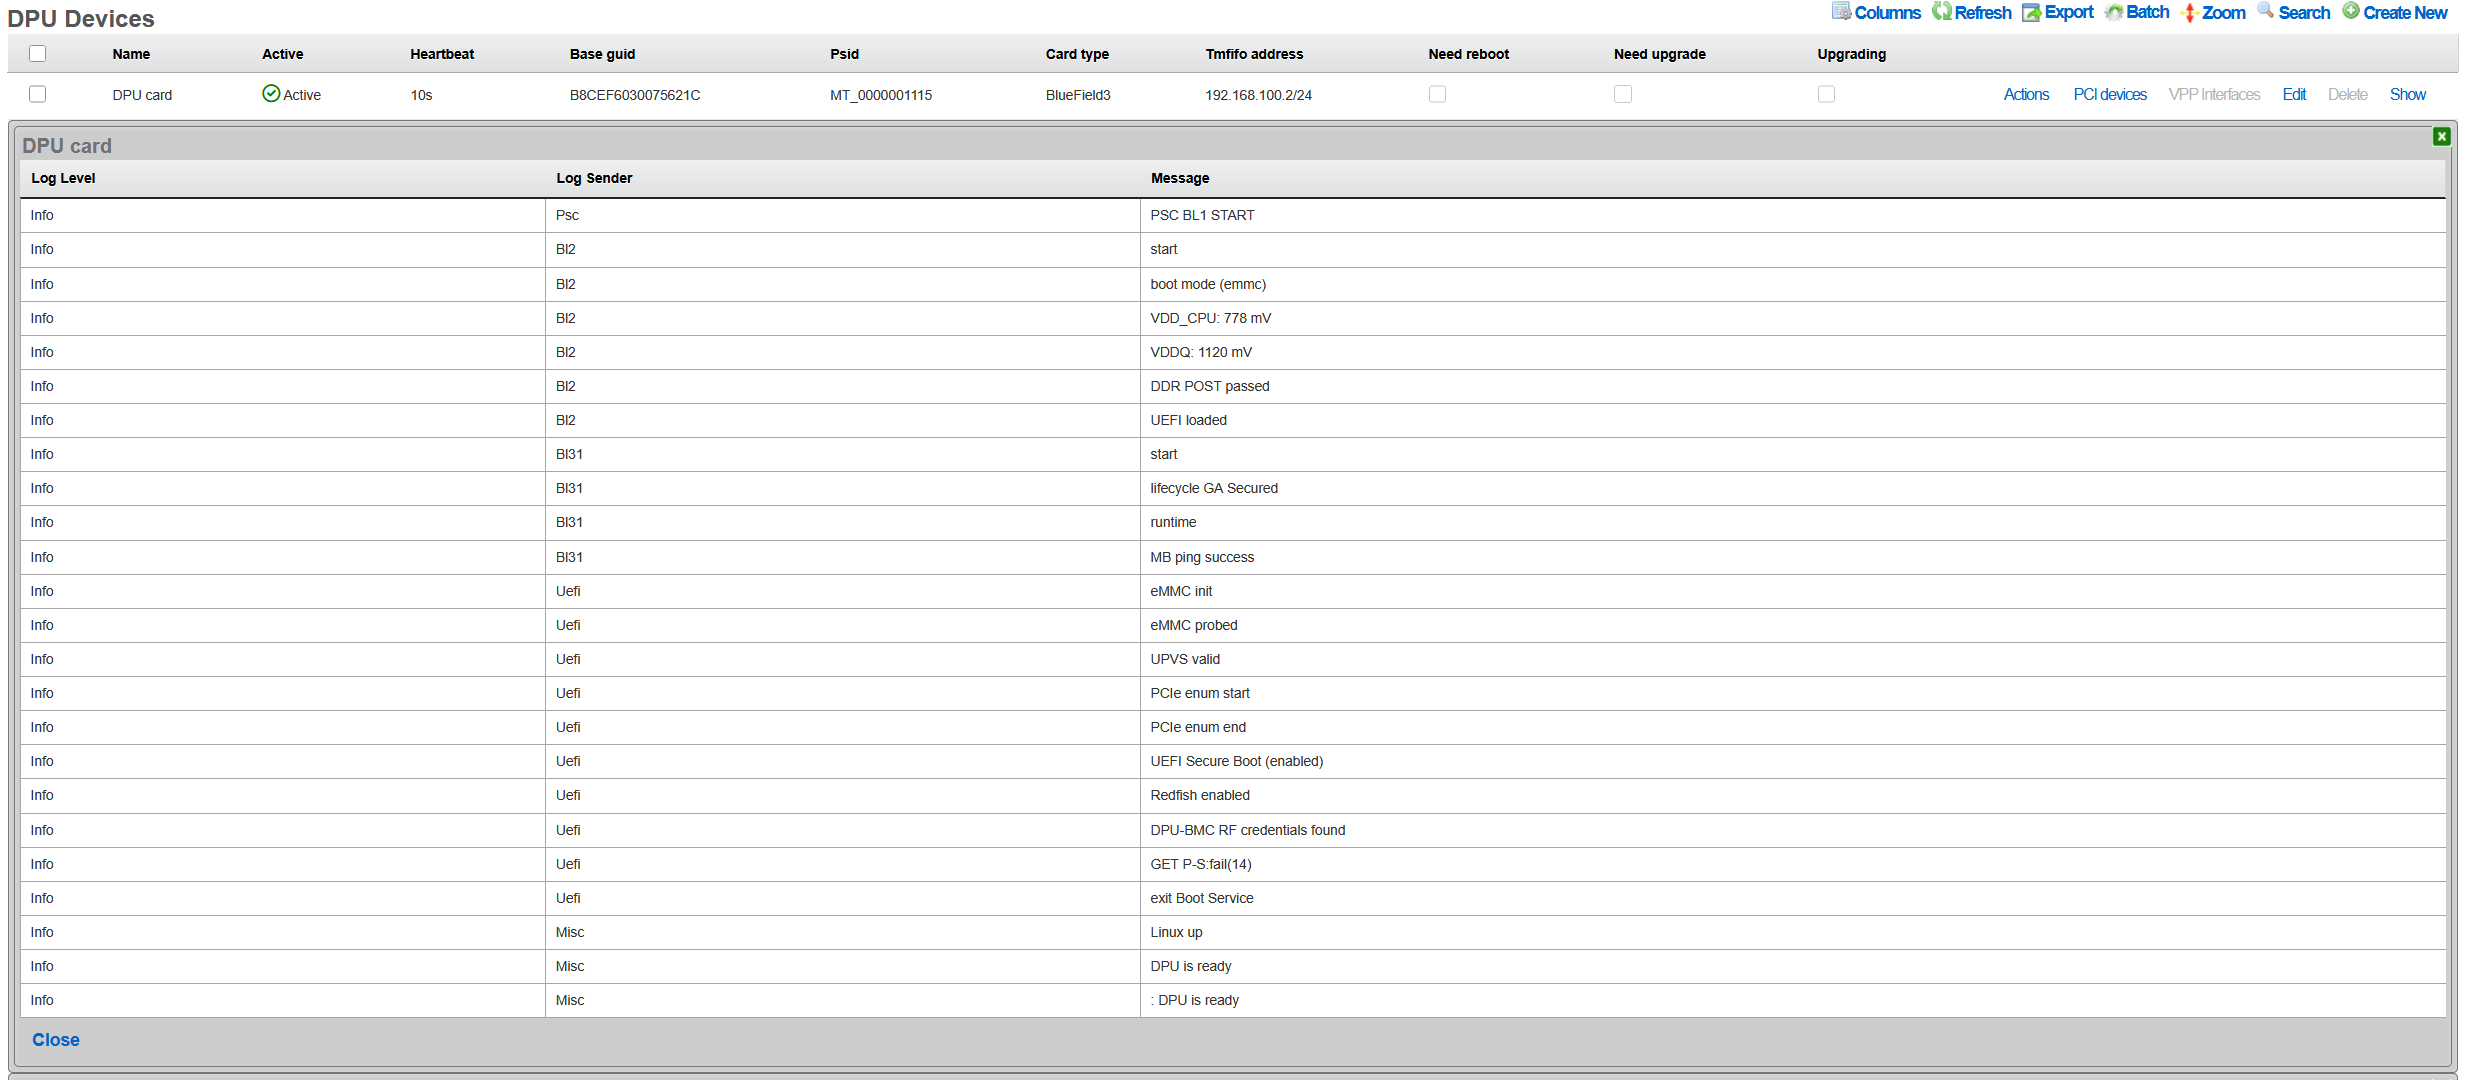This screenshot has height=1080, width=2467.
Task: Toggle the Need upgrade checkbox
Action: tap(1622, 94)
